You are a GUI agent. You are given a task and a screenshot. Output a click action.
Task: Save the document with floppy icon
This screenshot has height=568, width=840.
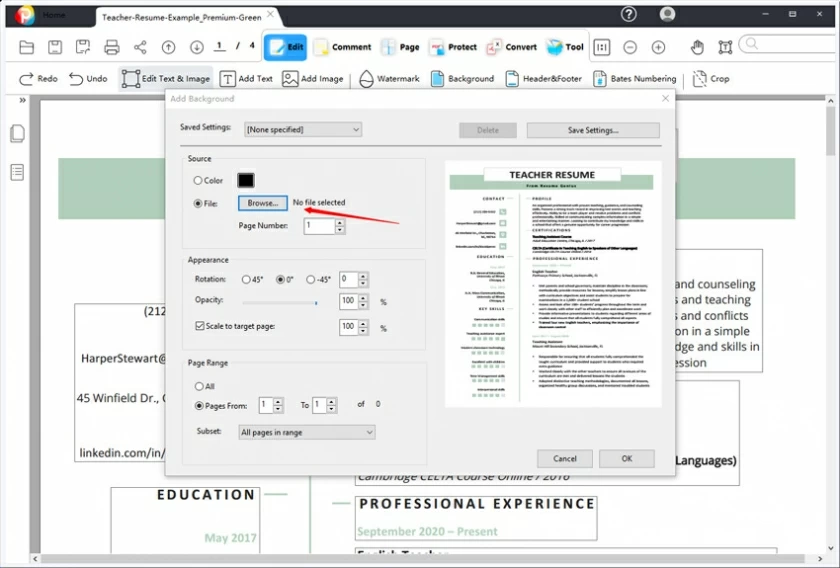point(55,47)
